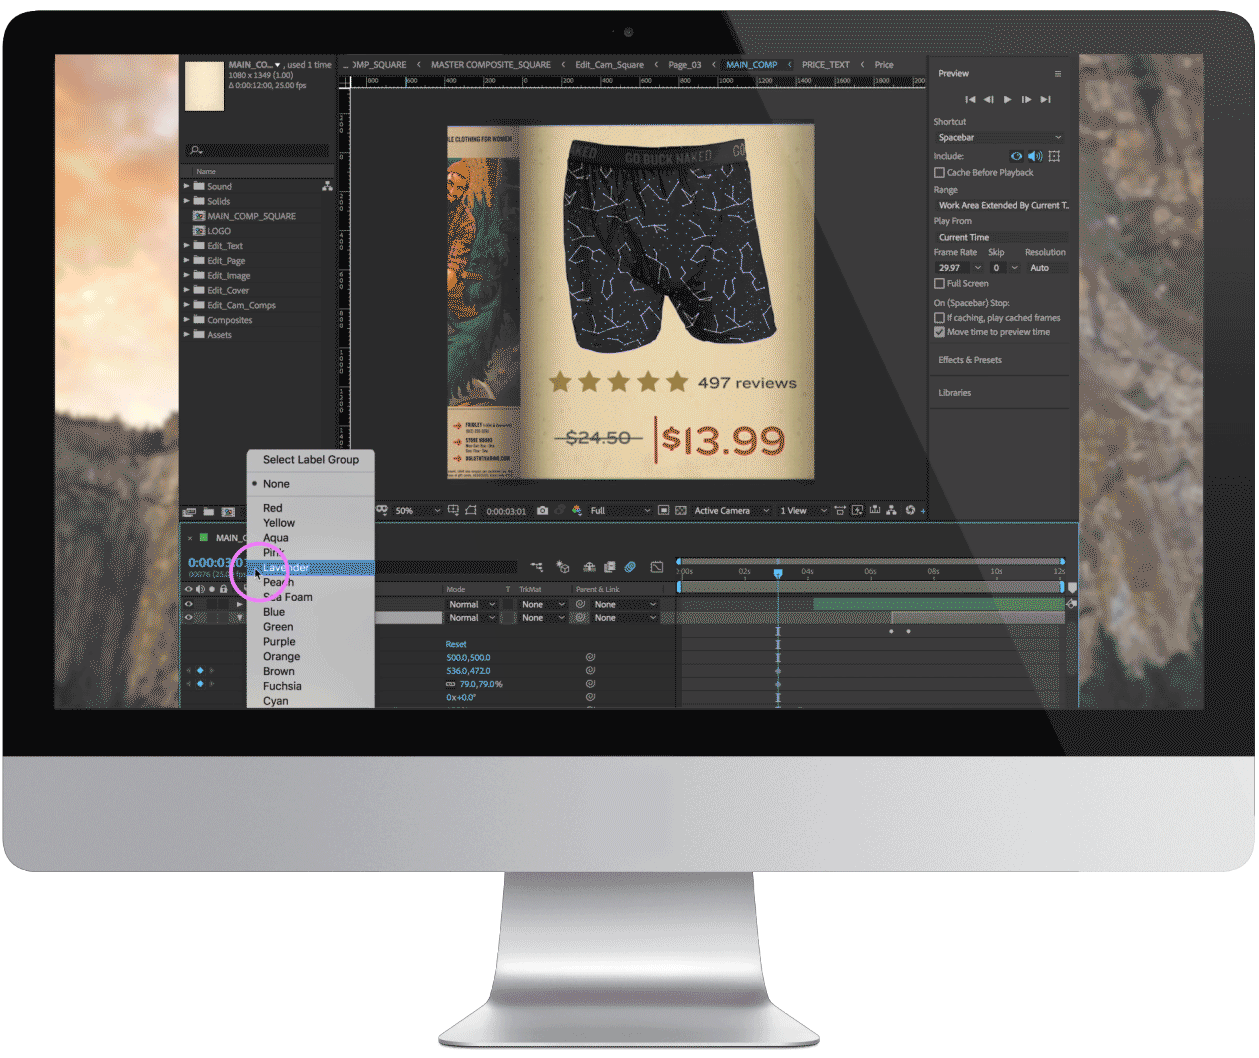Open the Range dropdown Work Area Extended
Viewport: 1259px width, 1058px height.
pyautogui.click(x=1001, y=205)
